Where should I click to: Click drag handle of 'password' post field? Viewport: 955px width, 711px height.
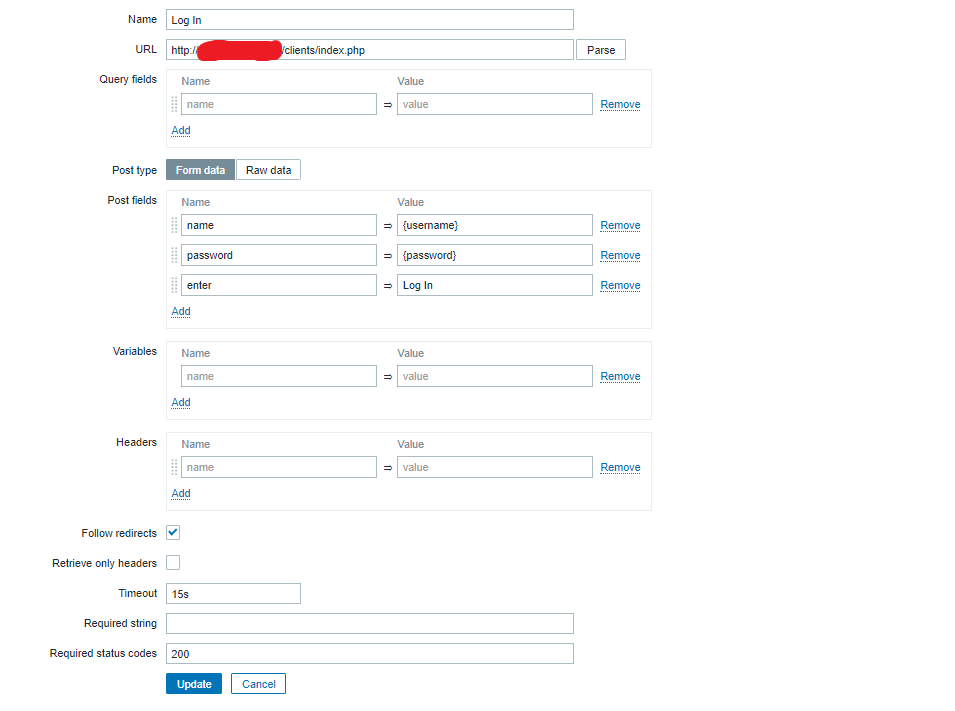pyautogui.click(x=174, y=255)
